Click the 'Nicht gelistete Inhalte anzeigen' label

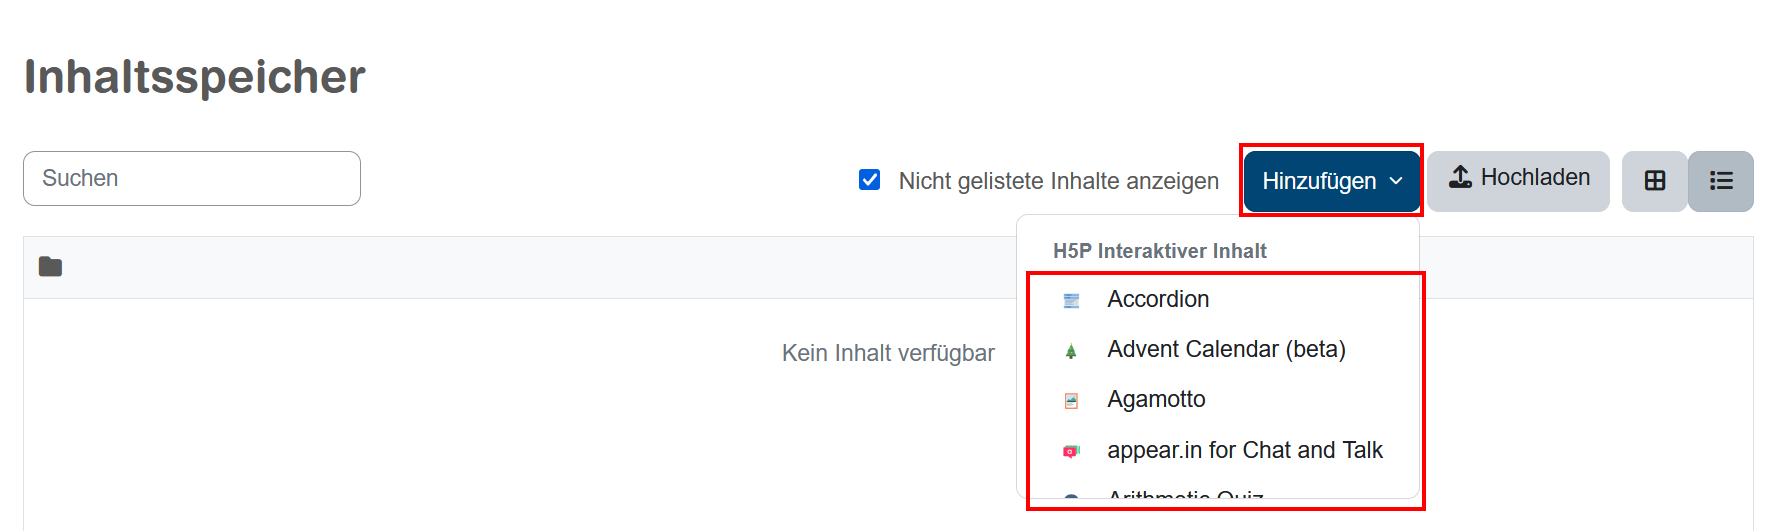coord(1058,181)
